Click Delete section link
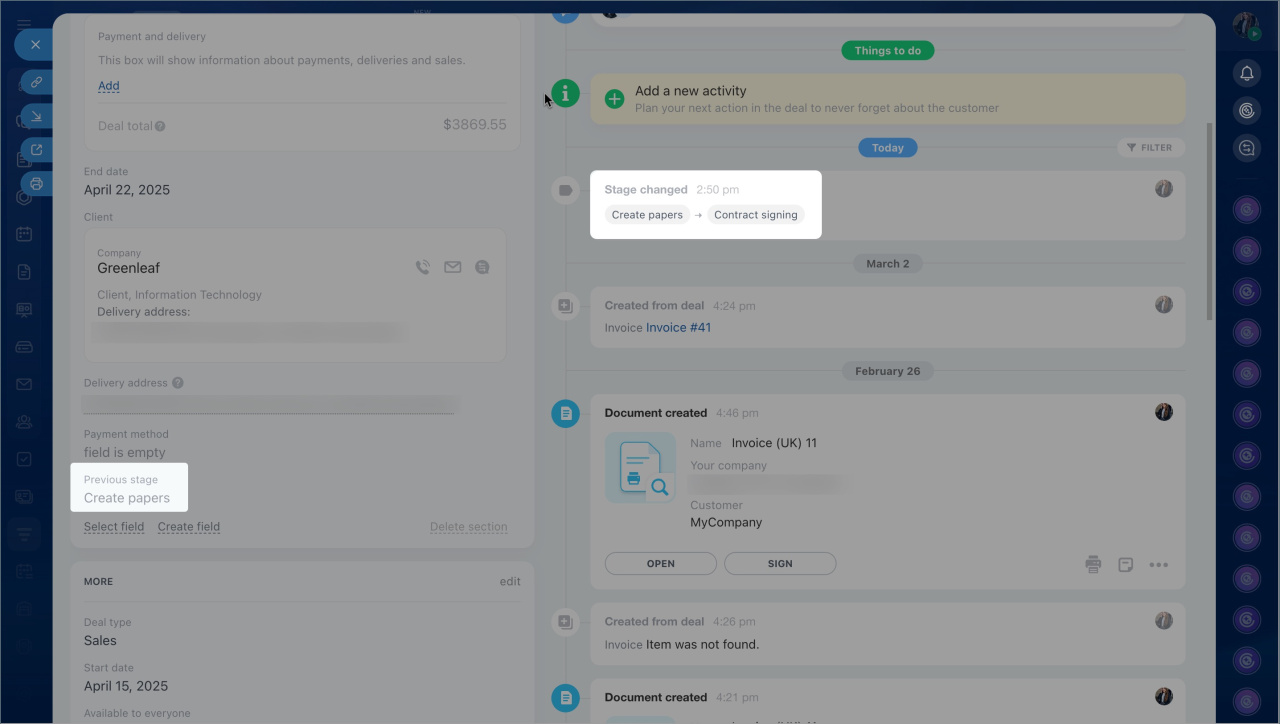 468,527
